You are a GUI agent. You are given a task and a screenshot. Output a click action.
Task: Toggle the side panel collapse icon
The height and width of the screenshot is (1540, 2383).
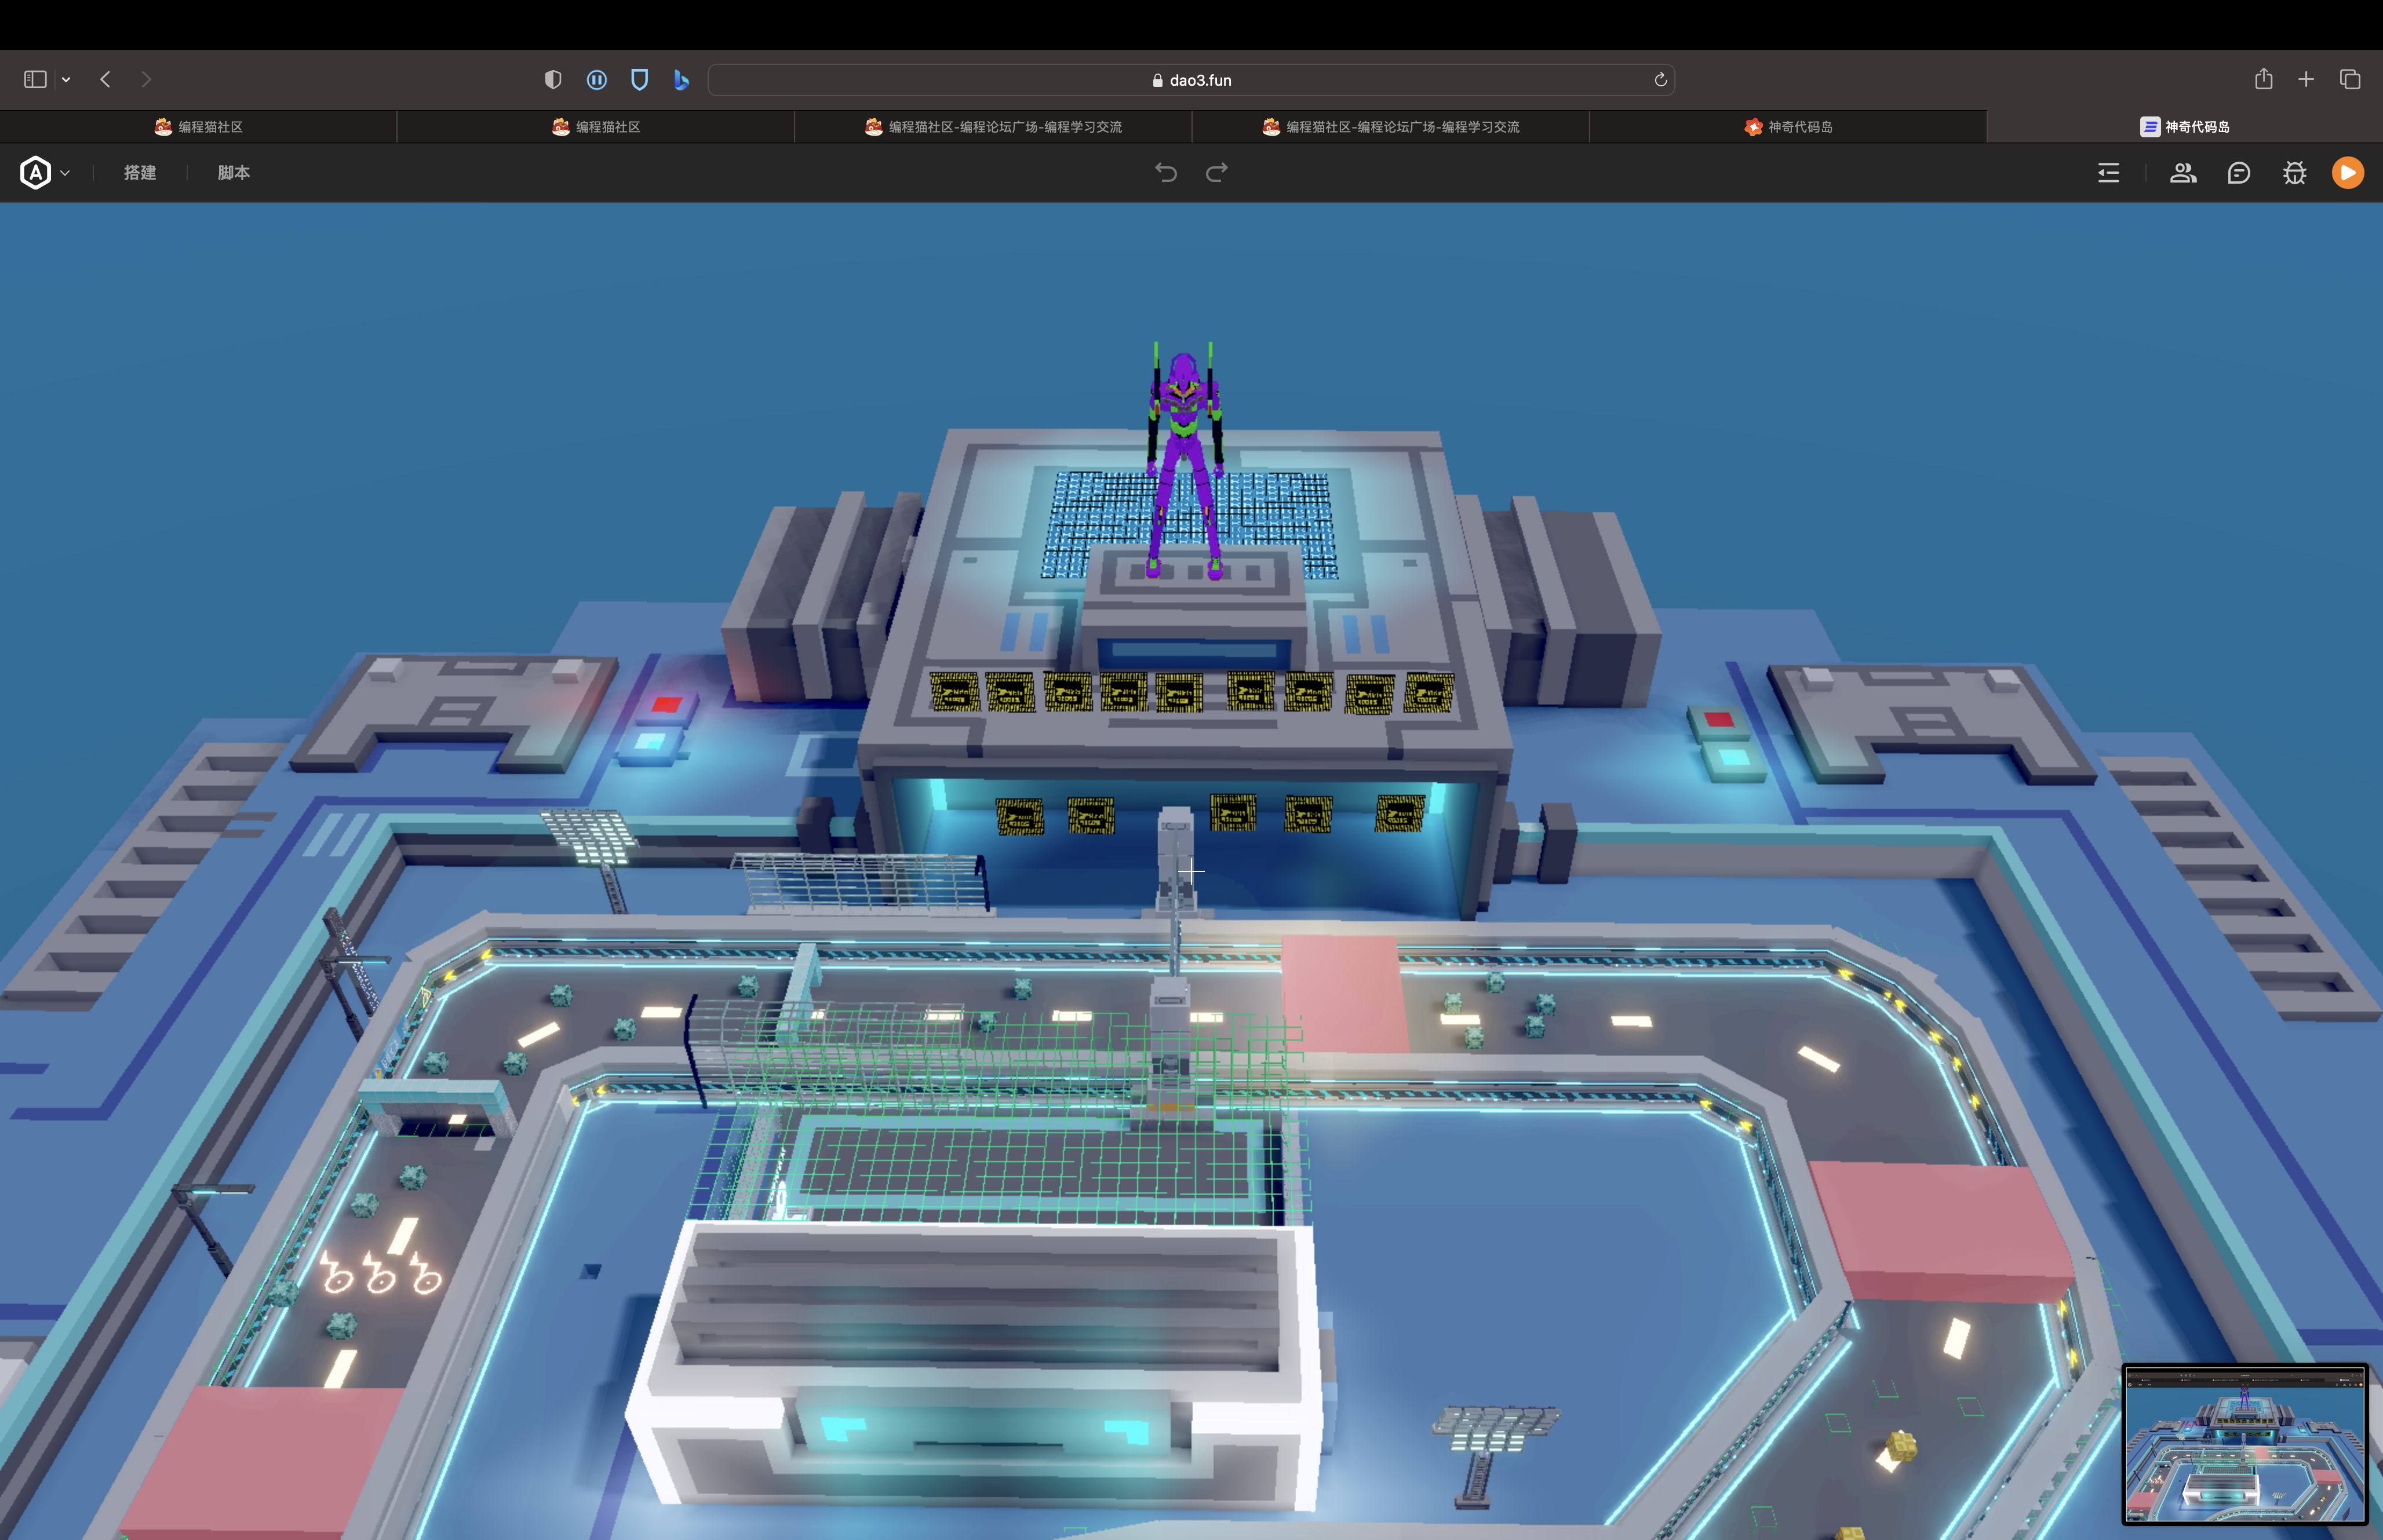(x=2108, y=173)
